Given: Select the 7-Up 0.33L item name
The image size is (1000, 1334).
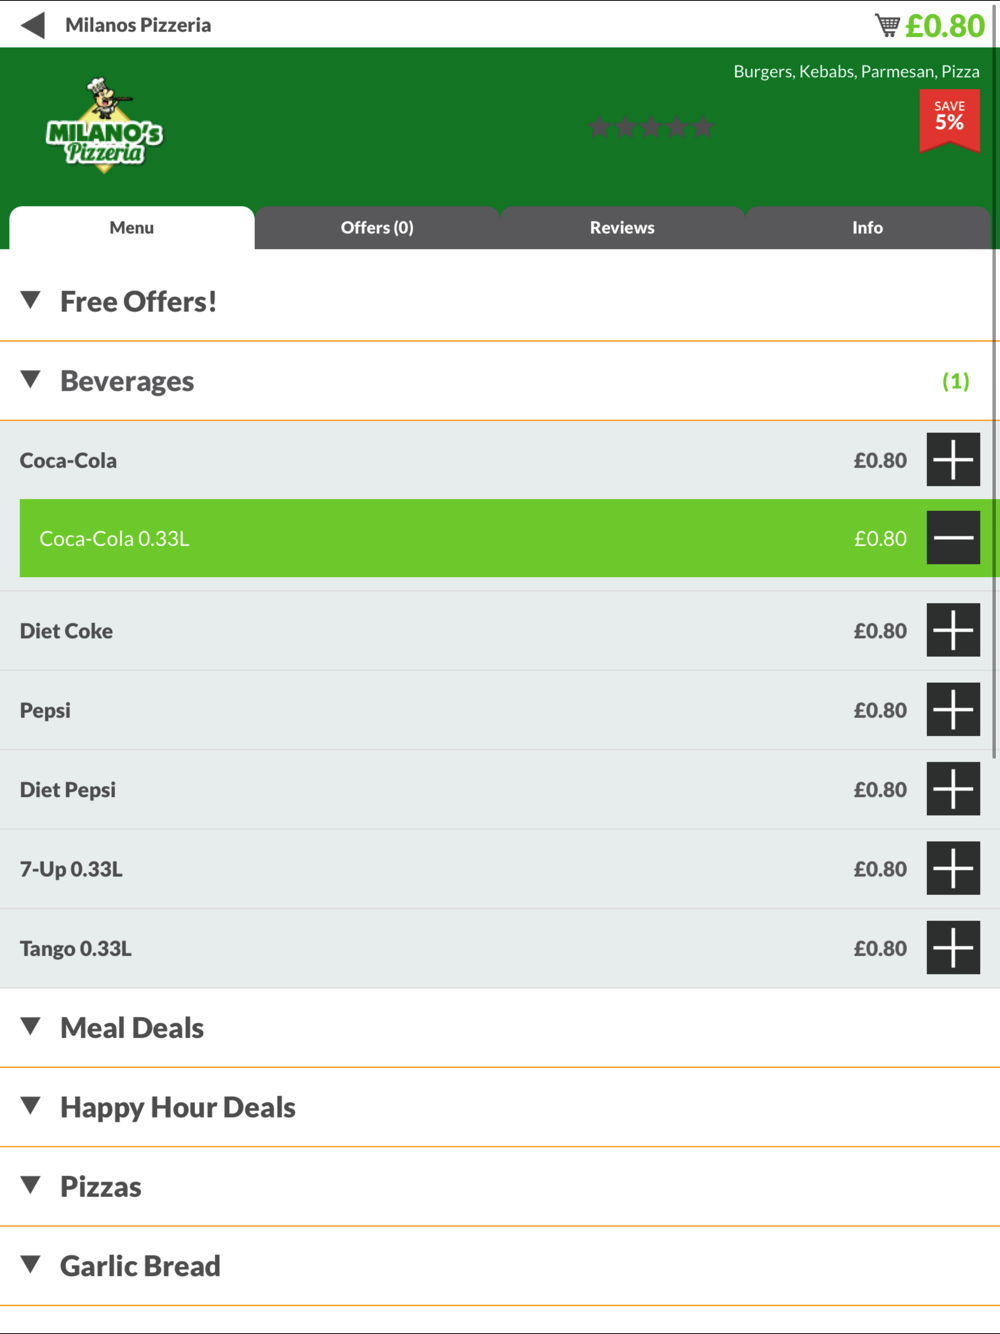Looking at the screenshot, I should (x=71, y=869).
